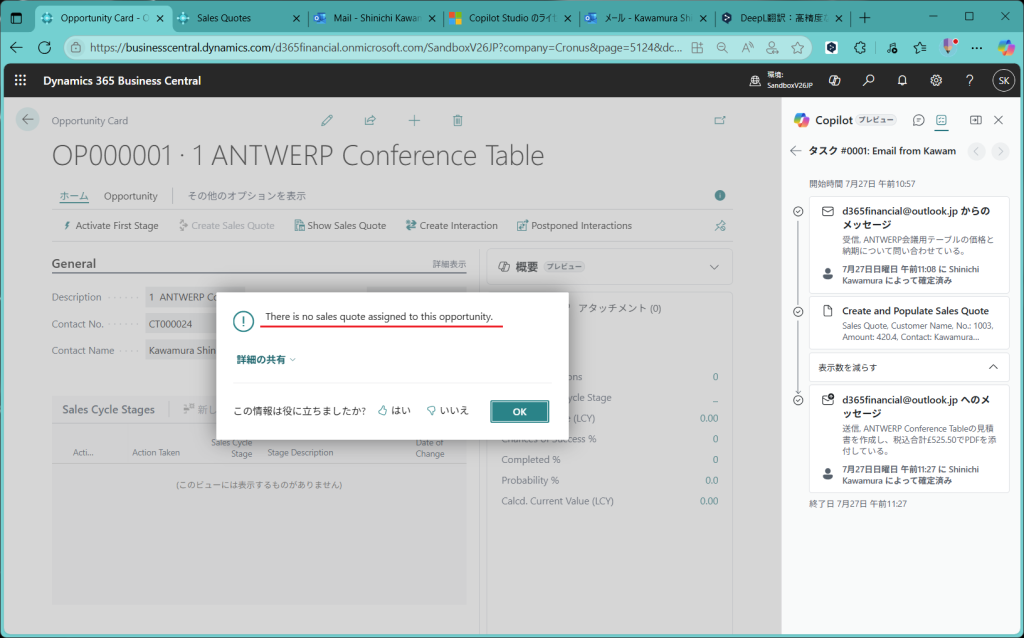Screen dimensions: 1024x638
Task: Close the Copilot side panel
Action: point(998,120)
